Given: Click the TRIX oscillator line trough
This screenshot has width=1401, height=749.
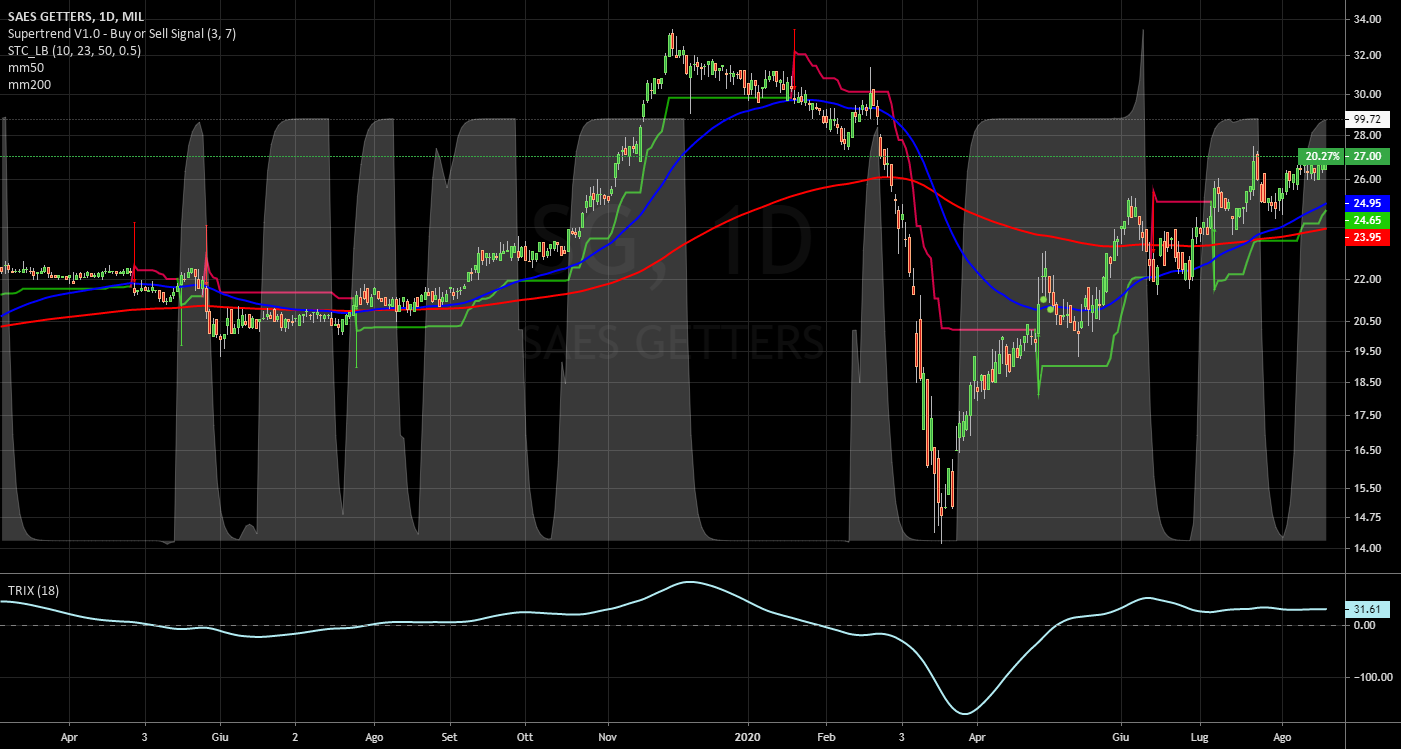Looking at the screenshot, I should coord(965,712).
